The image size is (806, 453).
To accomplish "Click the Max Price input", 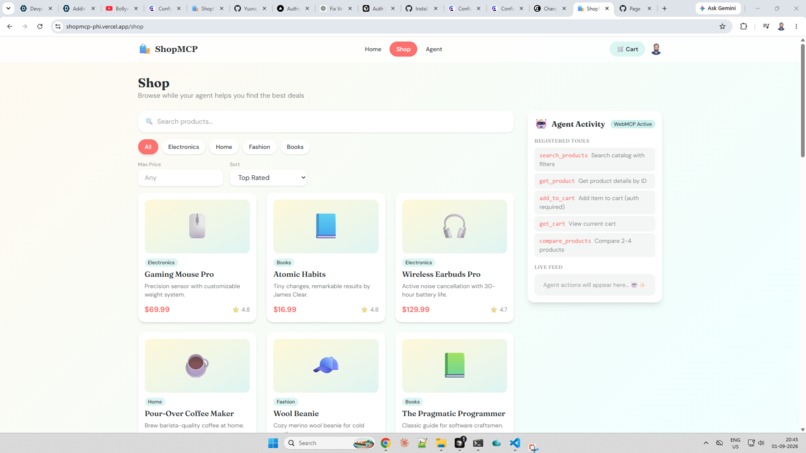I will [x=180, y=178].
